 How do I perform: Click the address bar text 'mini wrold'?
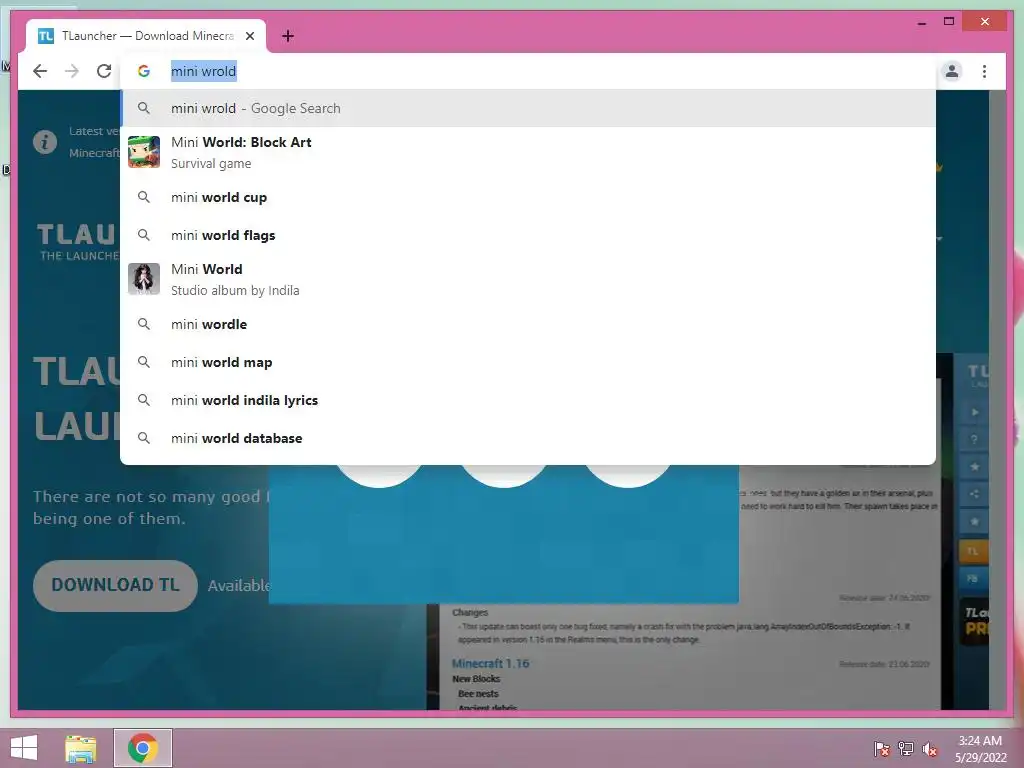pos(203,71)
